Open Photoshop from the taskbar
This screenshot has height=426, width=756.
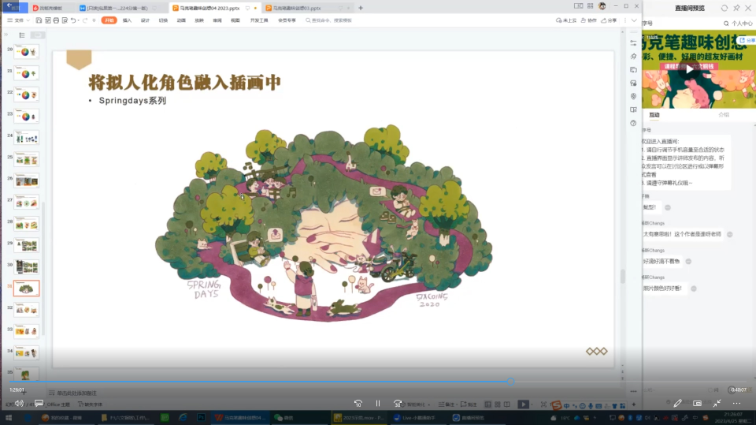click(201, 418)
